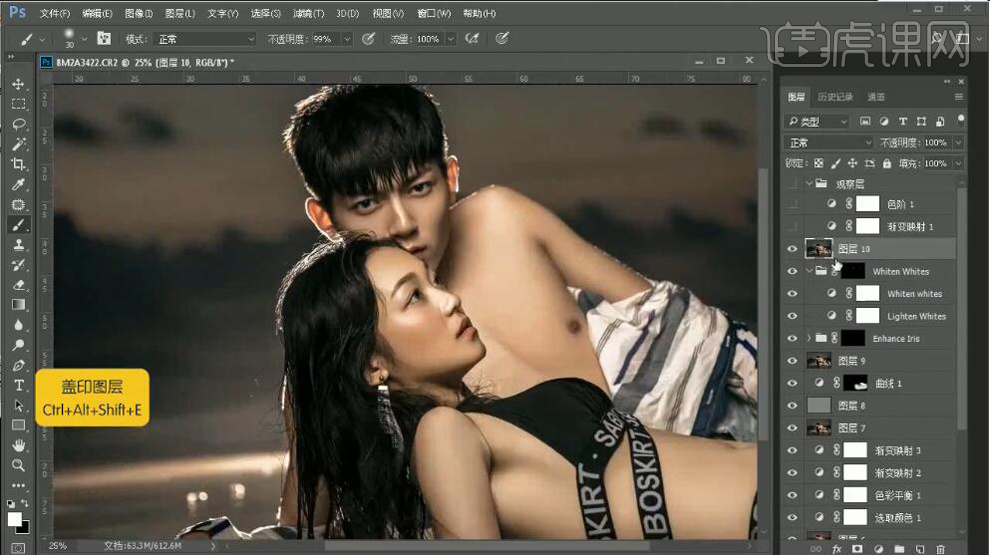Viewport: 990px width, 555px height.
Task: Select the Zoom tool
Action: coord(18,466)
